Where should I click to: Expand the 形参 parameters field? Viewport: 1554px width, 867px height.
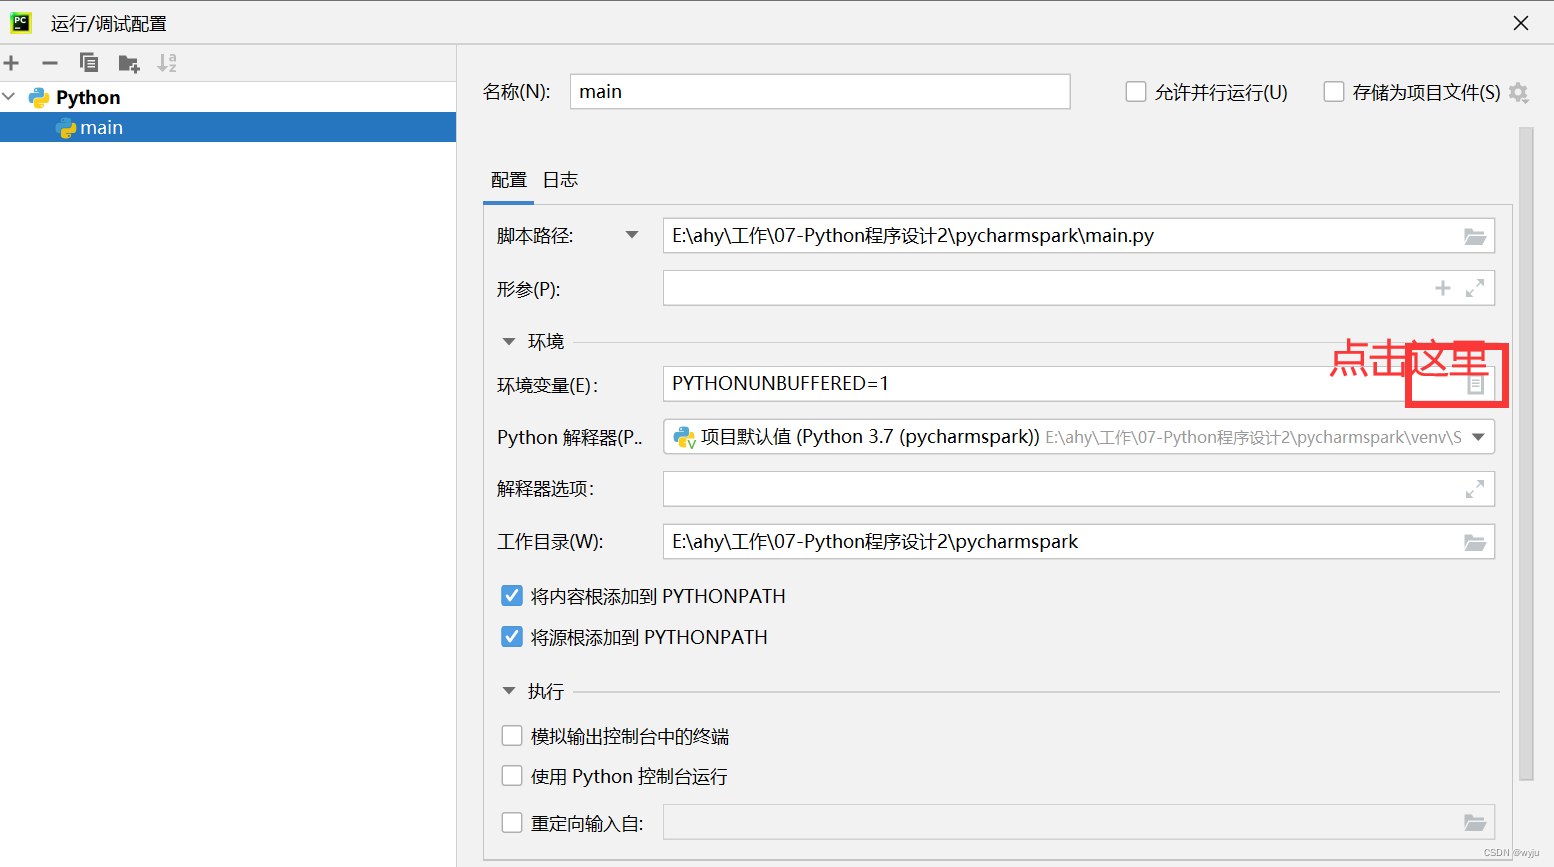[x=1474, y=288]
